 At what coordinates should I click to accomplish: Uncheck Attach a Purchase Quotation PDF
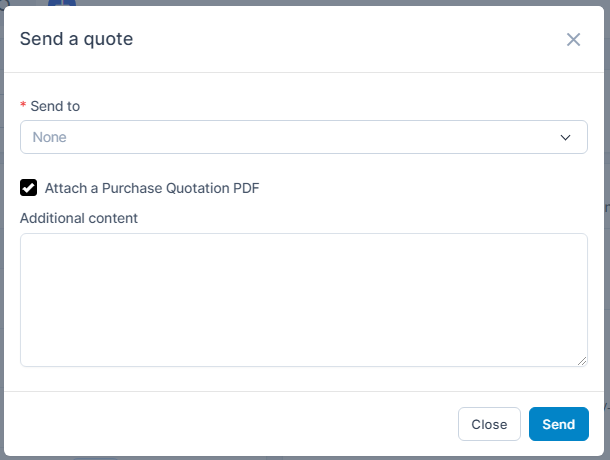pyautogui.click(x=29, y=187)
